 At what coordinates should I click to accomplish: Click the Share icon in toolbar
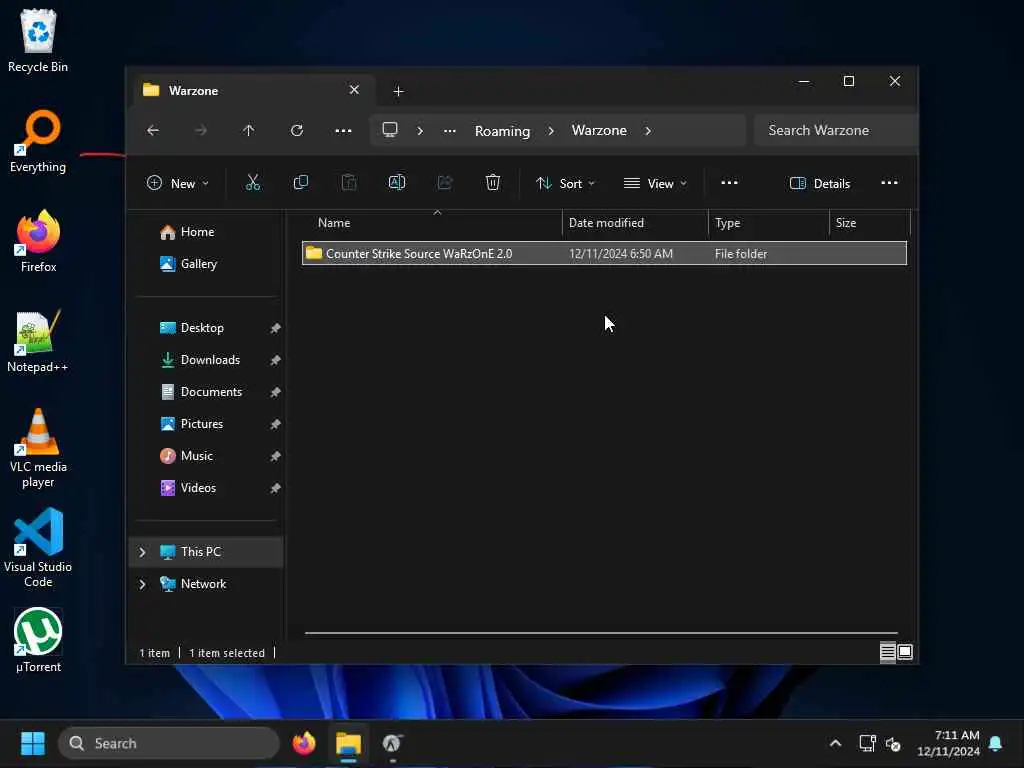click(x=445, y=183)
